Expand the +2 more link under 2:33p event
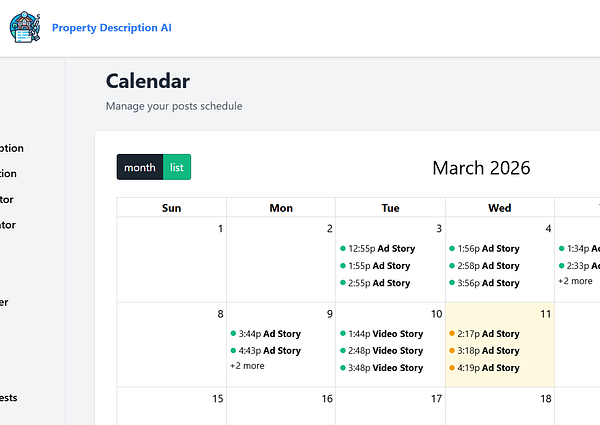600x425 pixels. coord(575,281)
